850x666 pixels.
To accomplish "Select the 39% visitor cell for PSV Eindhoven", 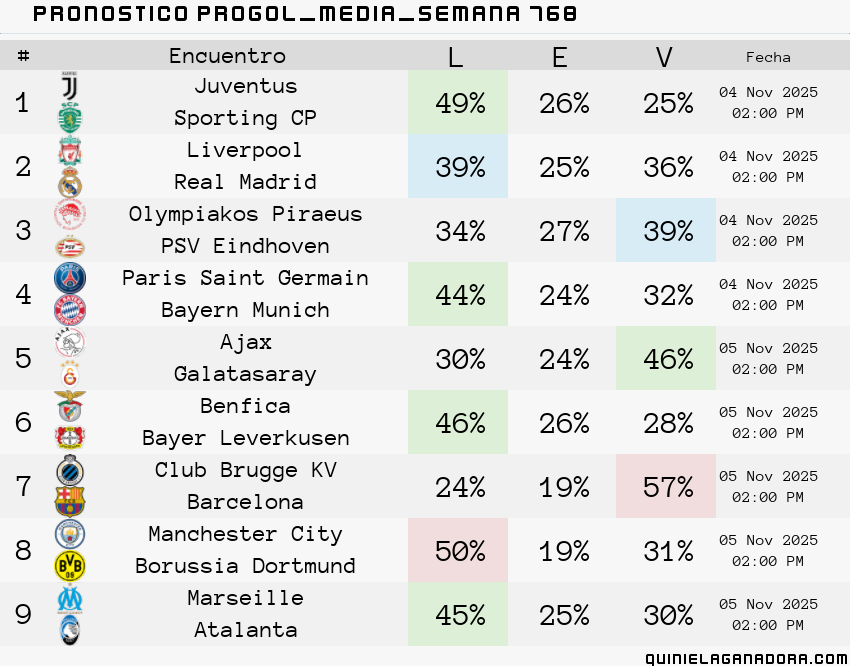I will point(666,230).
